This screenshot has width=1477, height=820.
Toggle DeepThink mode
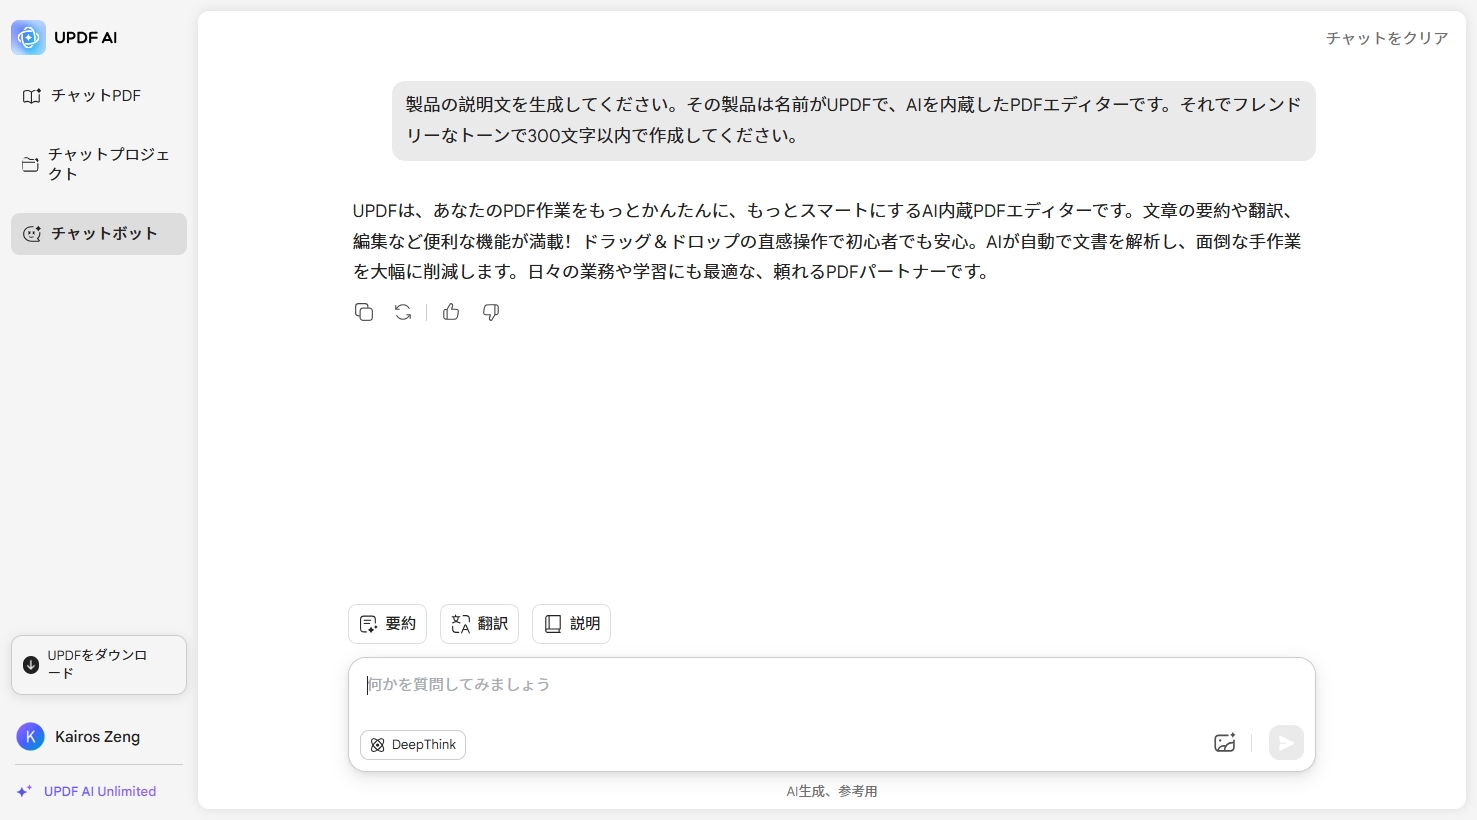click(x=413, y=745)
